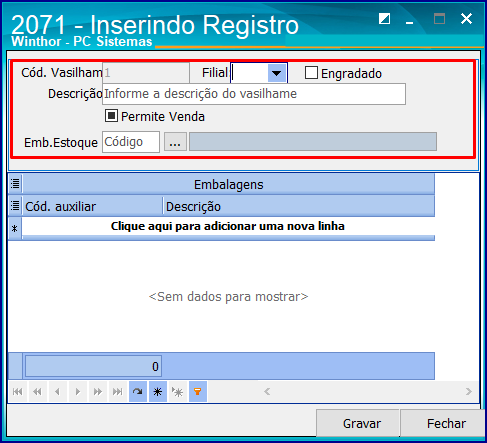Open Emb.Estoque lookup ellipsis button

(x=175, y=142)
